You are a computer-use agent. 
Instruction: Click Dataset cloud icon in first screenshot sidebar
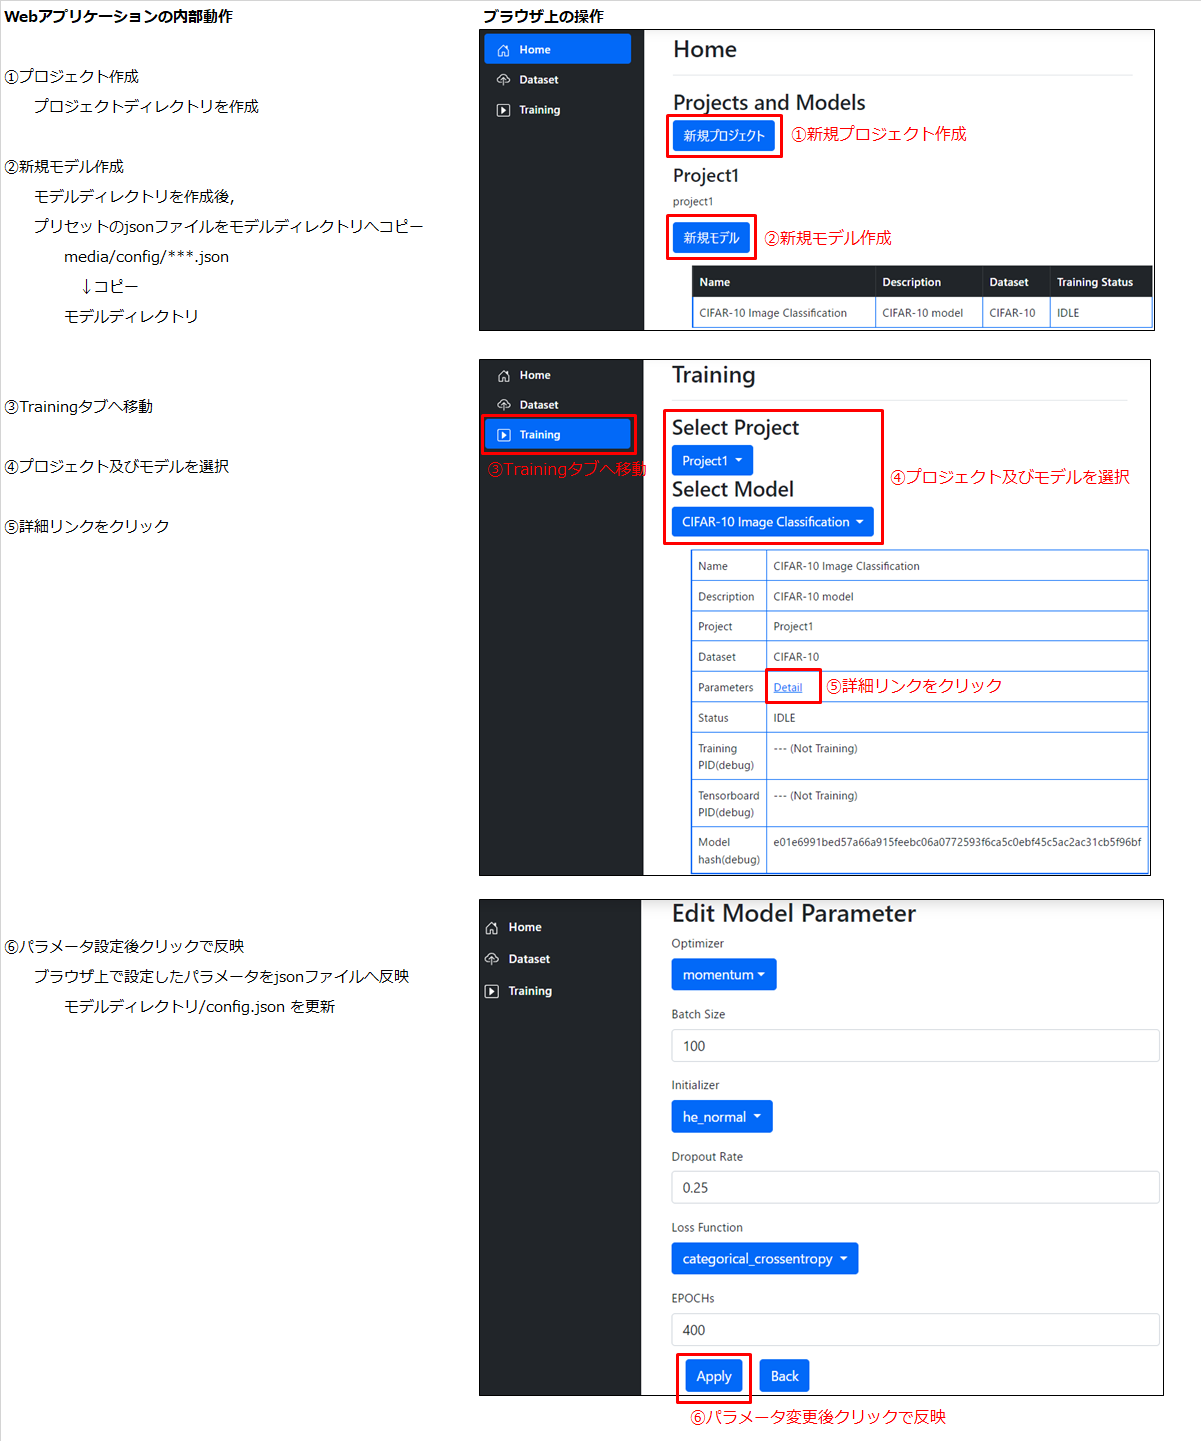[x=503, y=80]
